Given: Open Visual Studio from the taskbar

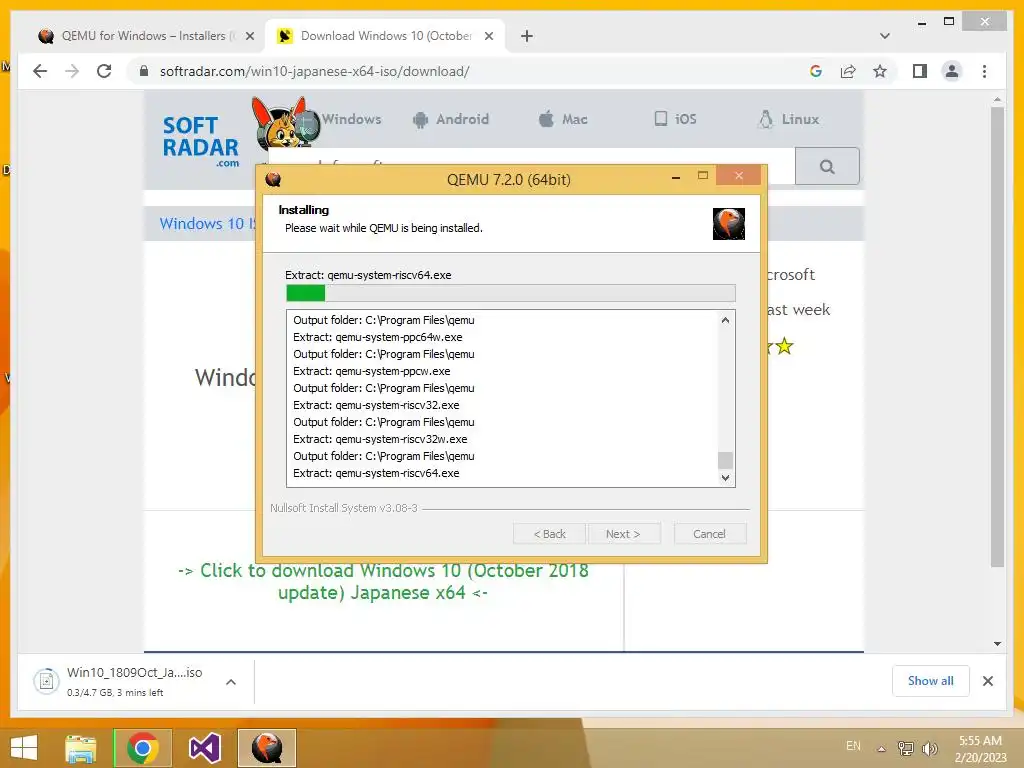Looking at the screenshot, I should point(204,748).
